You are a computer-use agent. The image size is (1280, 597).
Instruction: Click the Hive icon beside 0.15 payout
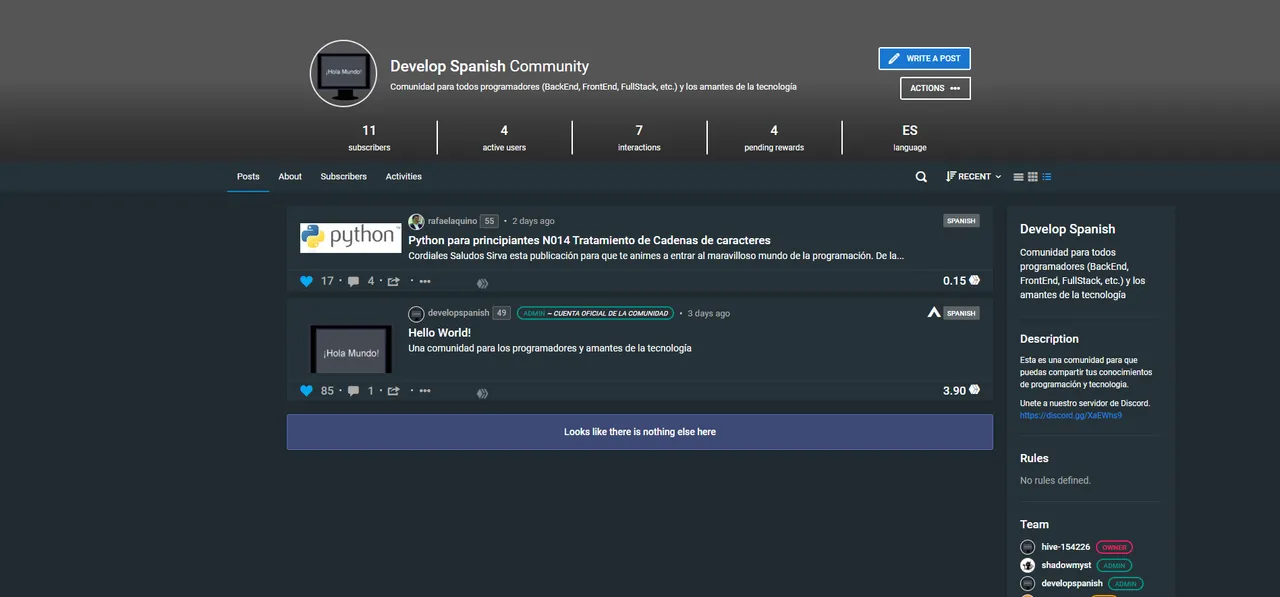(x=974, y=281)
